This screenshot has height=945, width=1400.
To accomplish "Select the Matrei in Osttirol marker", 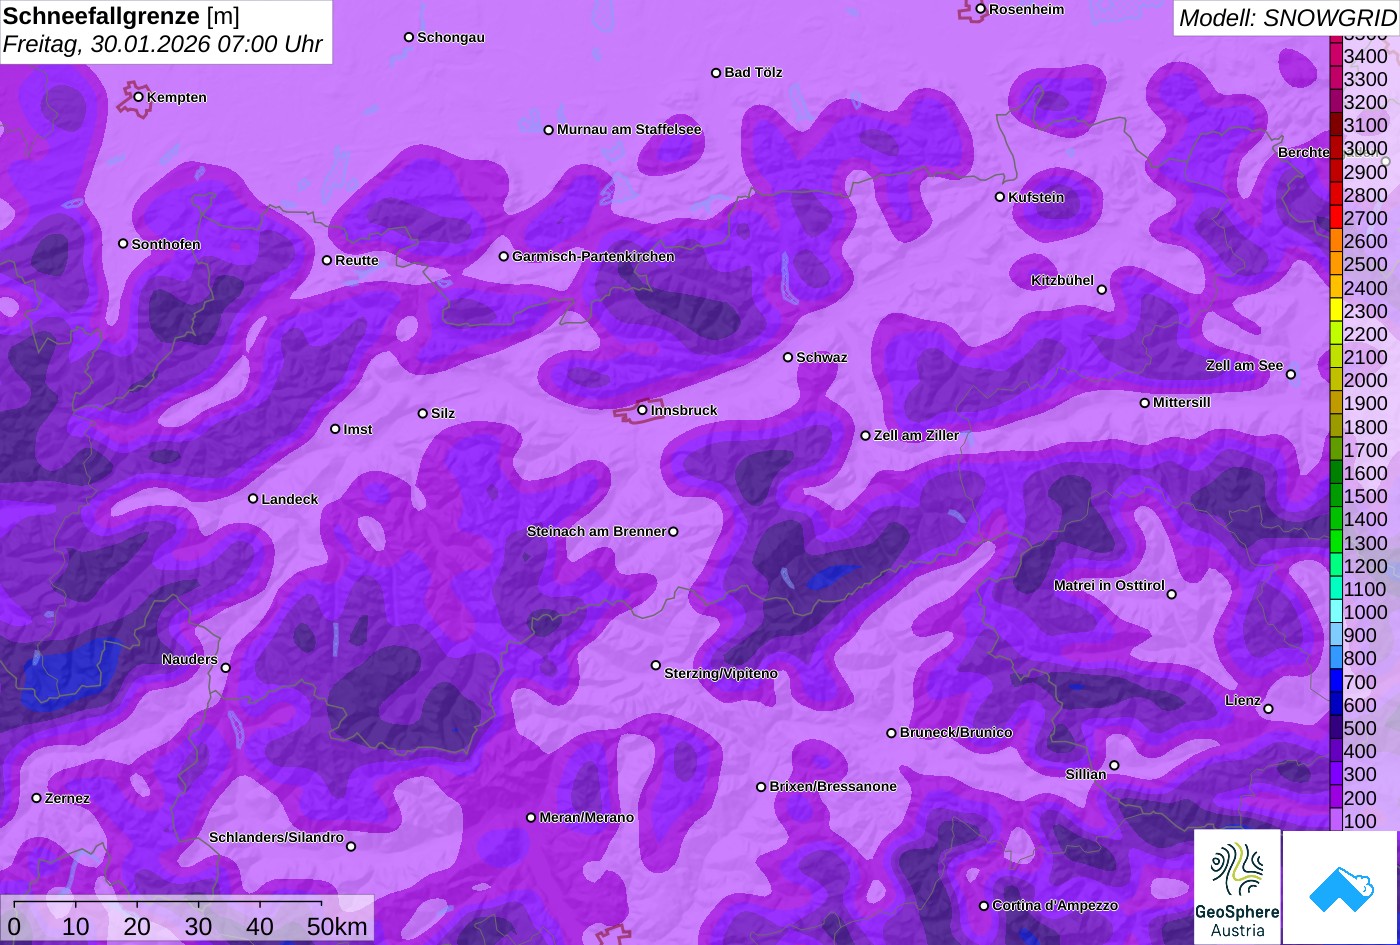I will (1172, 594).
